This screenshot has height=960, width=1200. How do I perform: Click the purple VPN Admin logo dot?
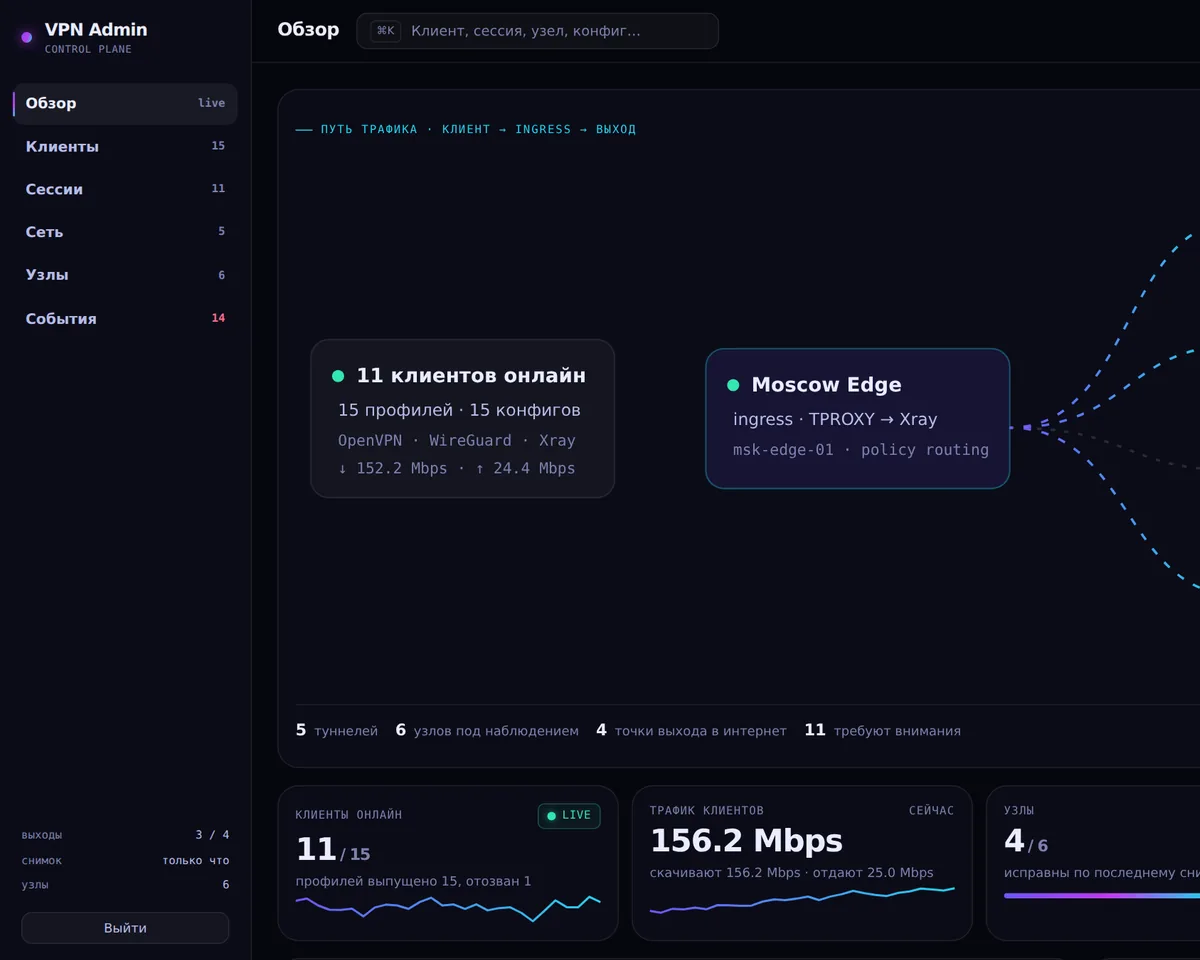26,38
